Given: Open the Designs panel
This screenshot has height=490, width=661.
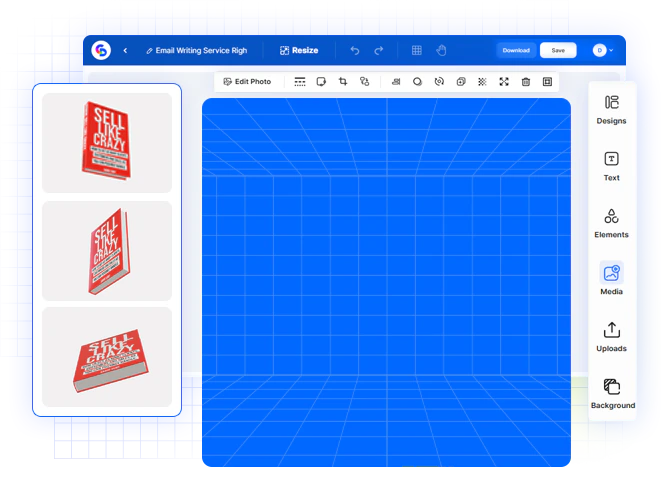Looking at the screenshot, I should coord(611,110).
